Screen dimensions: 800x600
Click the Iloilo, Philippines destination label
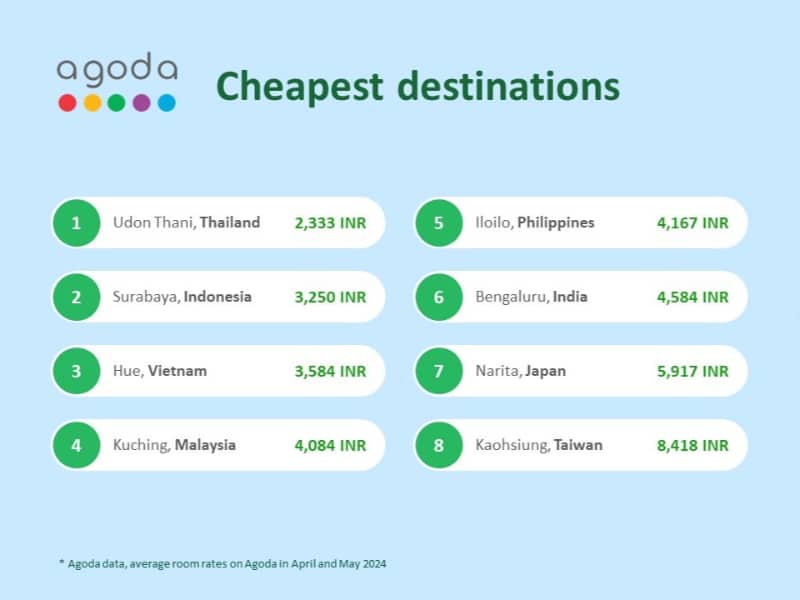pyautogui.click(x=535, y=223)
